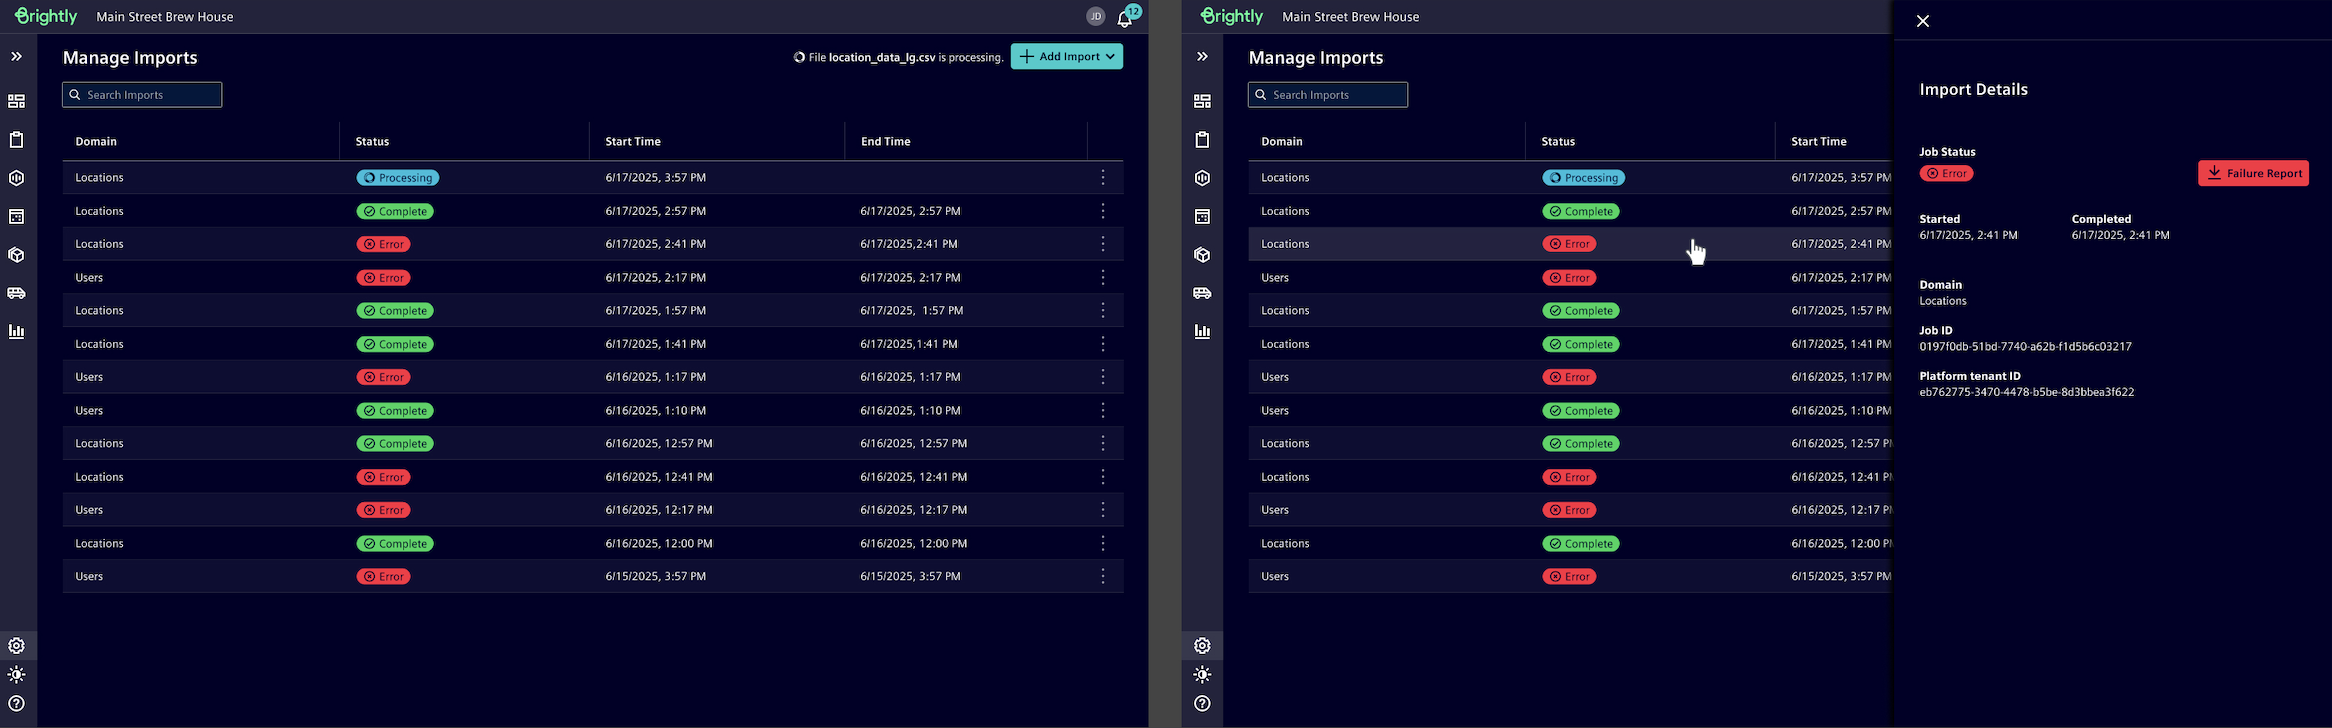Sort by Status column header in left screen
The height and width of the screenshot is (728, 2332).
pos(372,142)
